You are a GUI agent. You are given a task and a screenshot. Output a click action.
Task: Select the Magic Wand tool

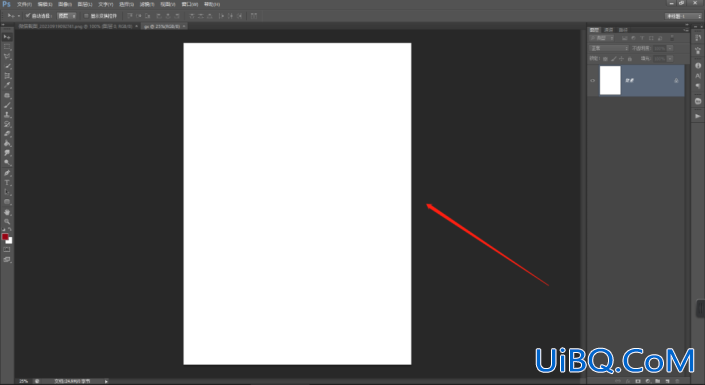[7, 66]
